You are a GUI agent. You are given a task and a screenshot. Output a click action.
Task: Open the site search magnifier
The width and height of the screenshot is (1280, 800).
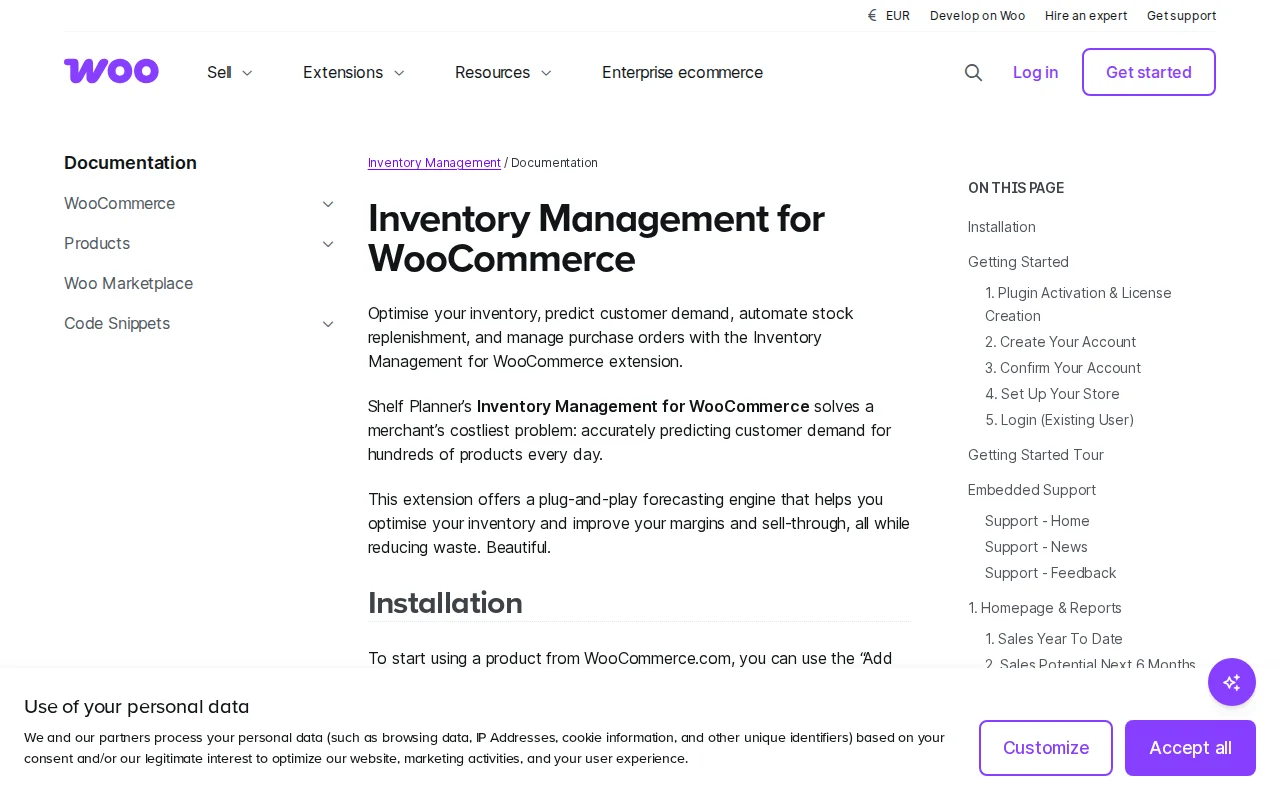click(x=973, y=72)
